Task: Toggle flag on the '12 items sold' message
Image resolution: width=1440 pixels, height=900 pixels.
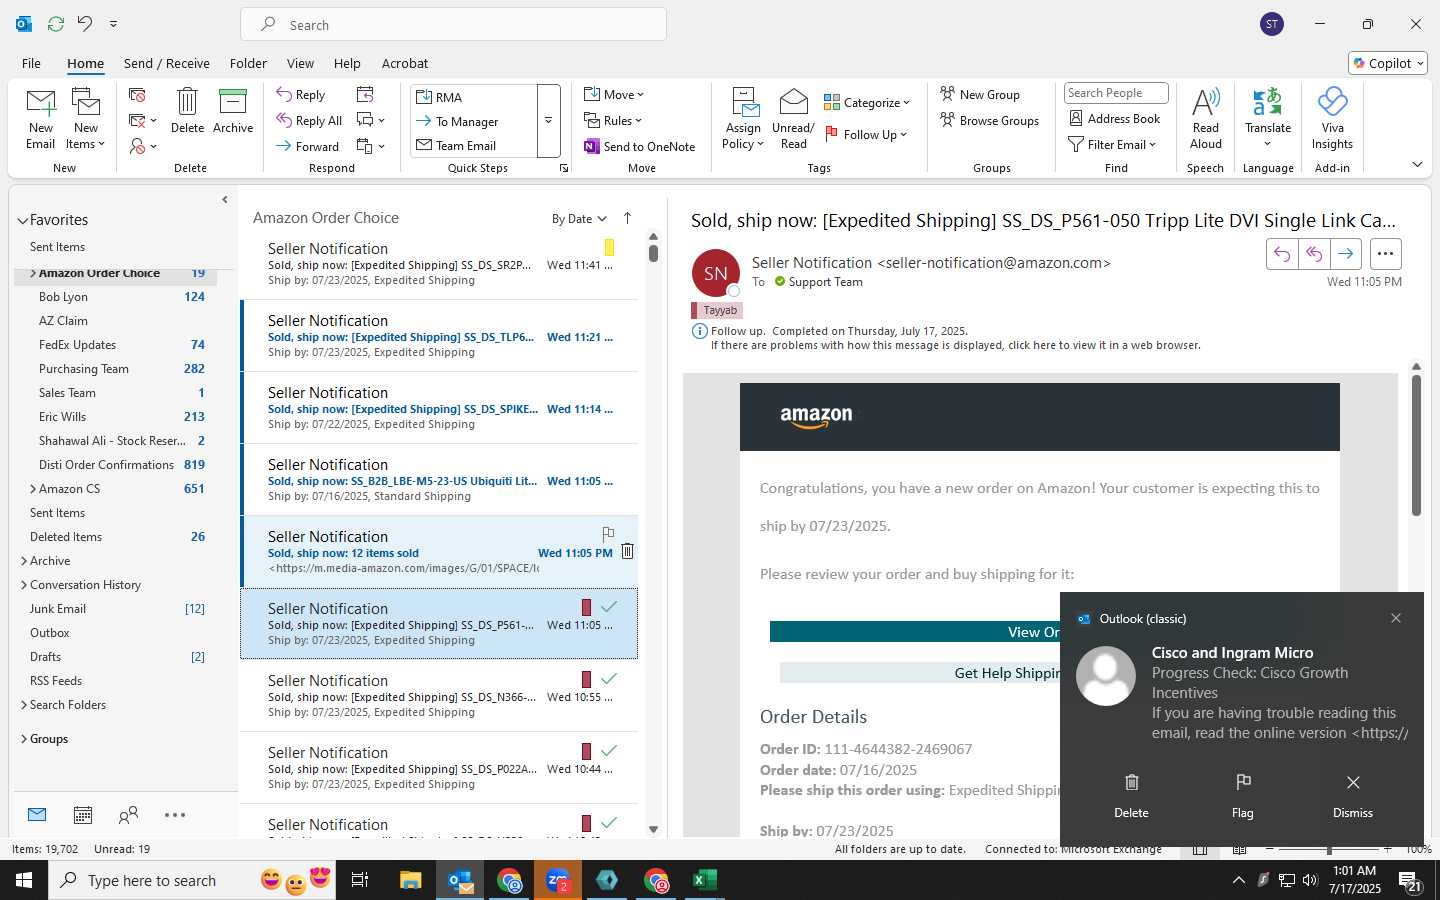Action: point(608,534)
